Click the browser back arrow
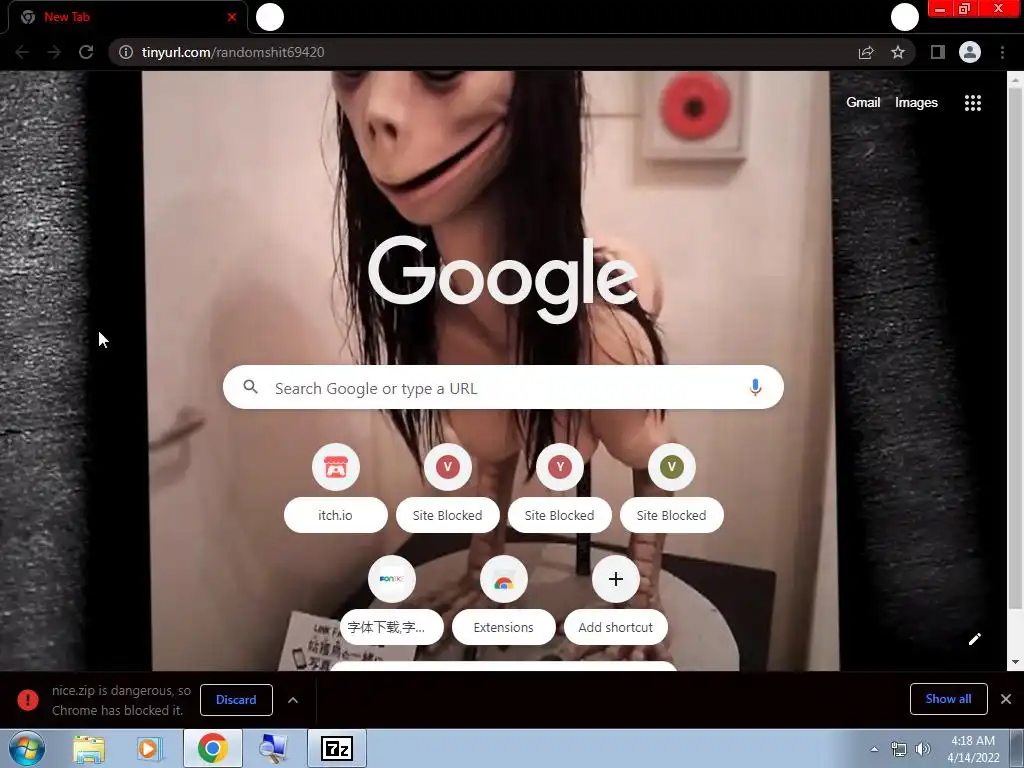Screen dimensions: 1024x768 pyautogui.click(x=22, y=52)
